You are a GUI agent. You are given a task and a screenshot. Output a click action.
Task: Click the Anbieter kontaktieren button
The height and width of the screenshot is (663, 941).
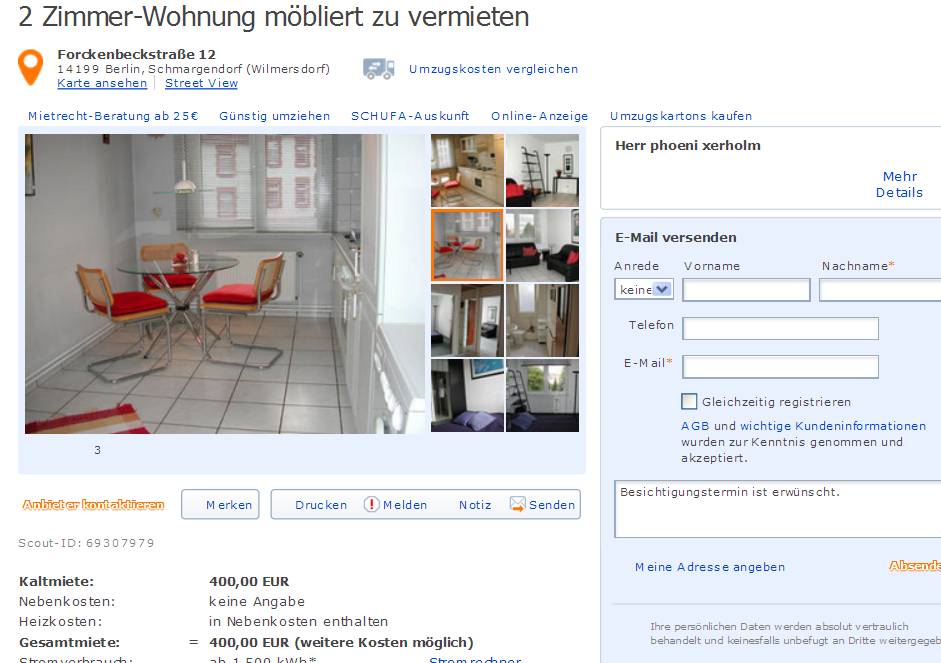pyautogui.click(x=93, y=505)
